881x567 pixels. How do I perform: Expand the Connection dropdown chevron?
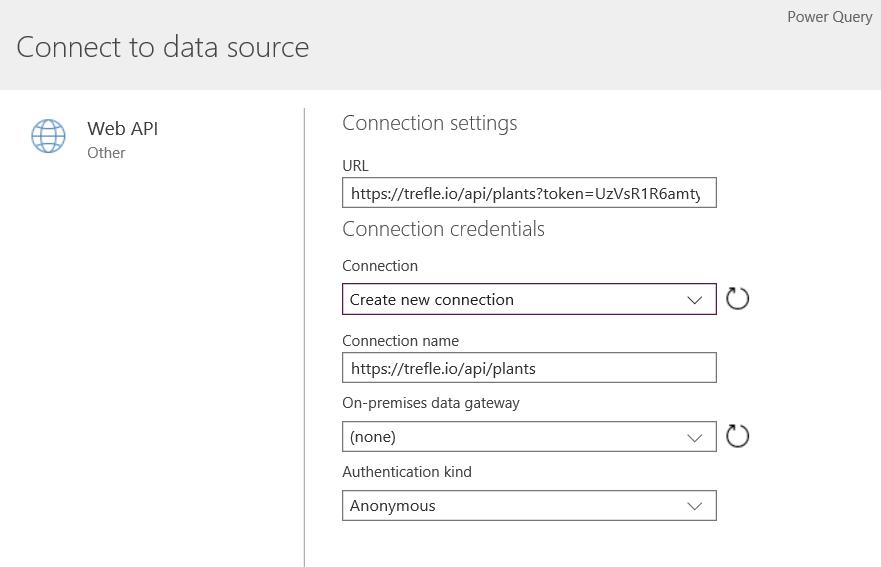[x=695, y=300]
